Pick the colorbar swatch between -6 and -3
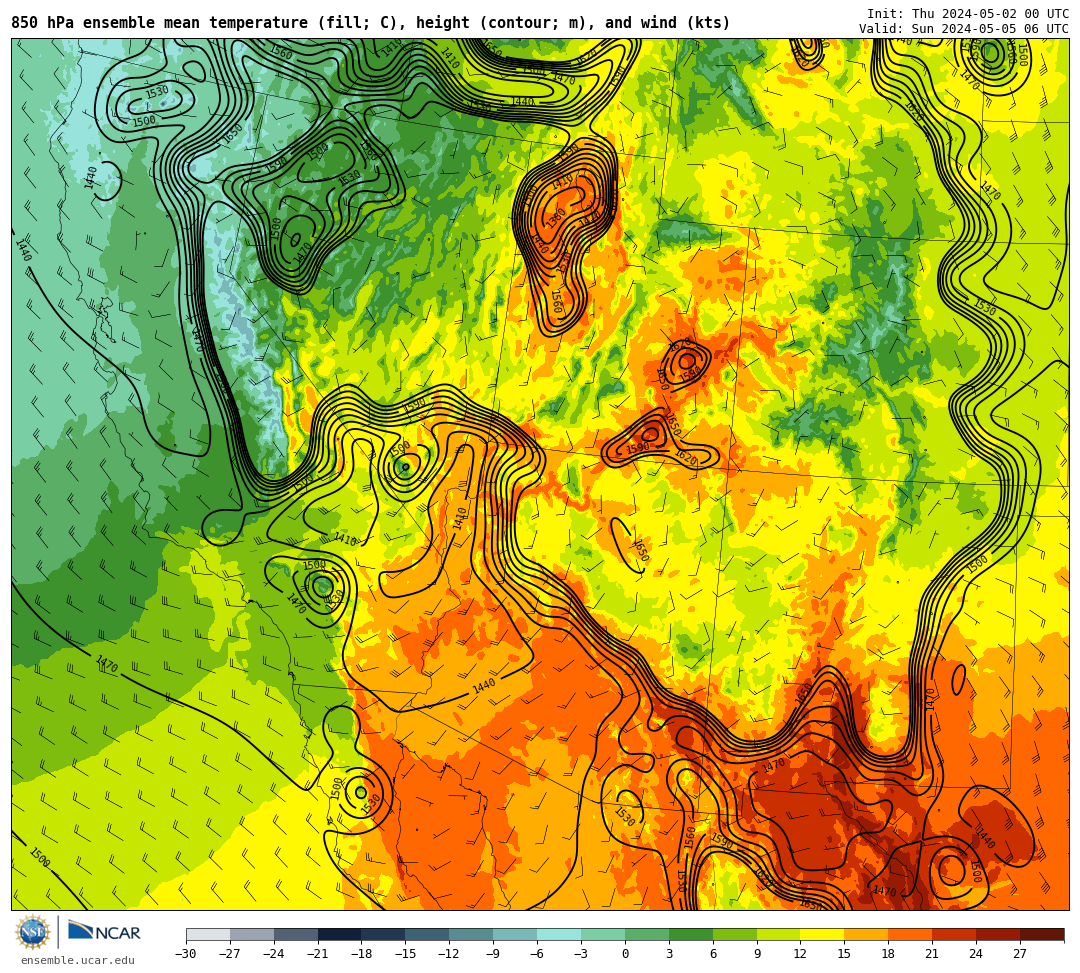 pos(559,934)
